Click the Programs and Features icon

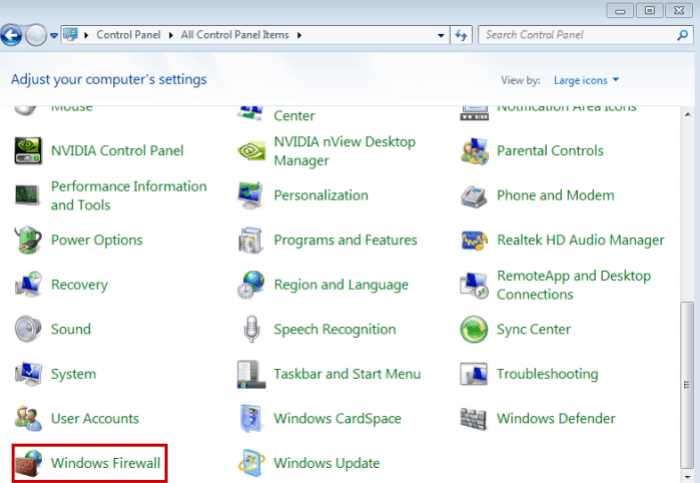(251, 240)
